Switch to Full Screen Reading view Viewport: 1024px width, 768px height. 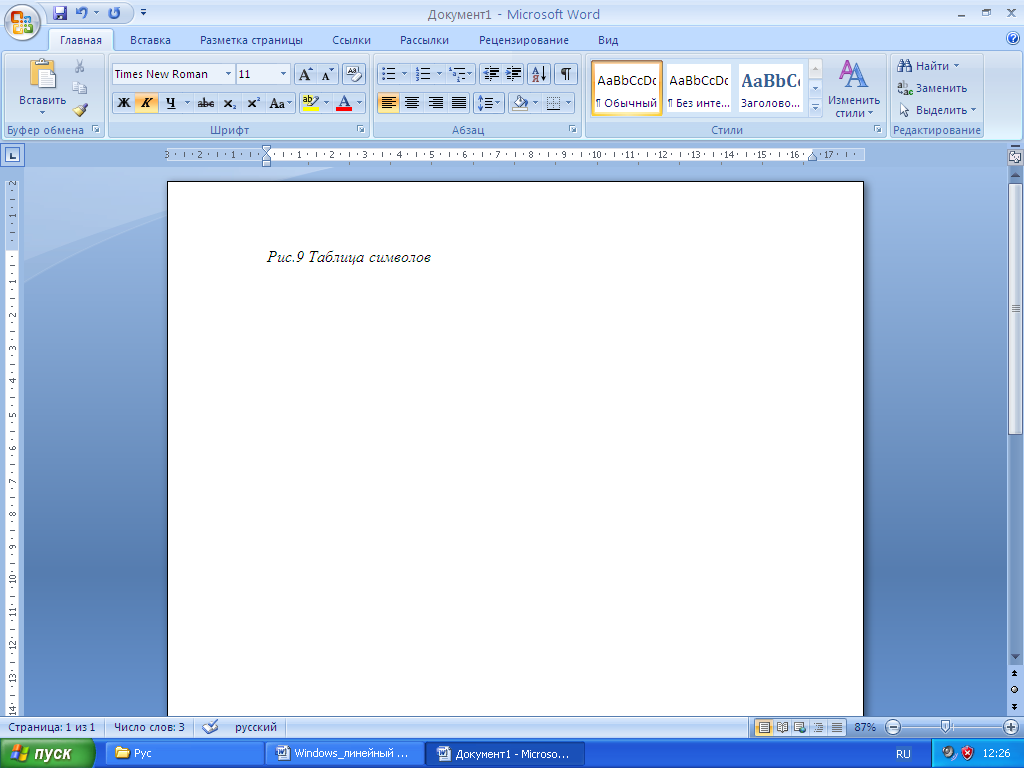click(x=782, y=727)
